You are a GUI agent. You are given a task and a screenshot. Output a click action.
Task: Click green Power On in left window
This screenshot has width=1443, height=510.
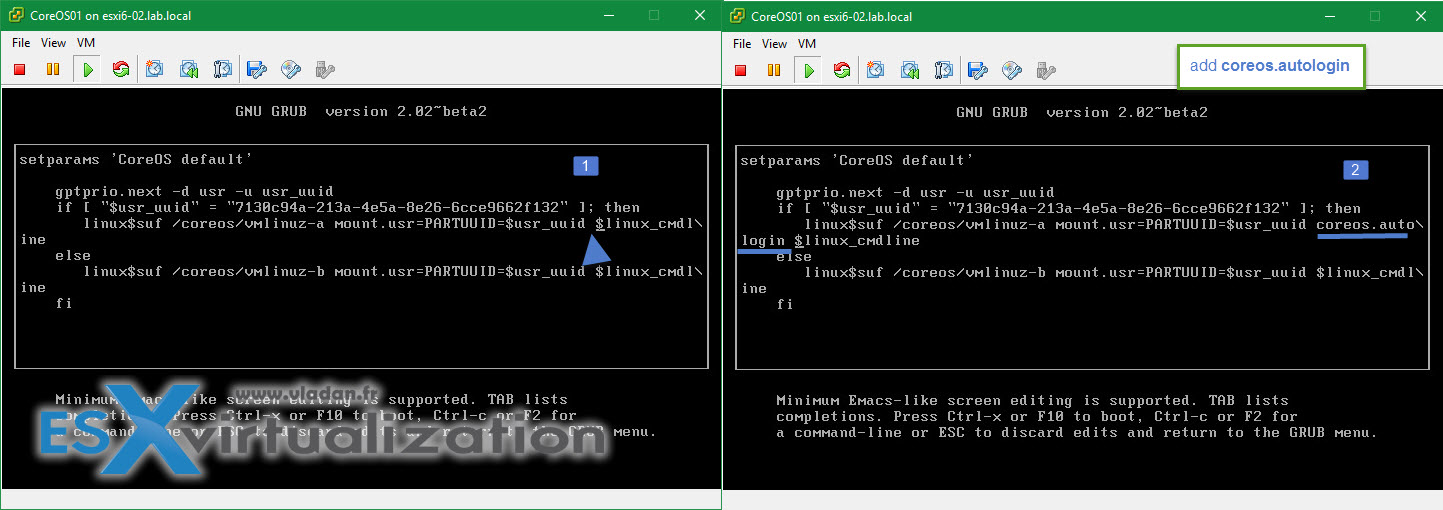88,70
